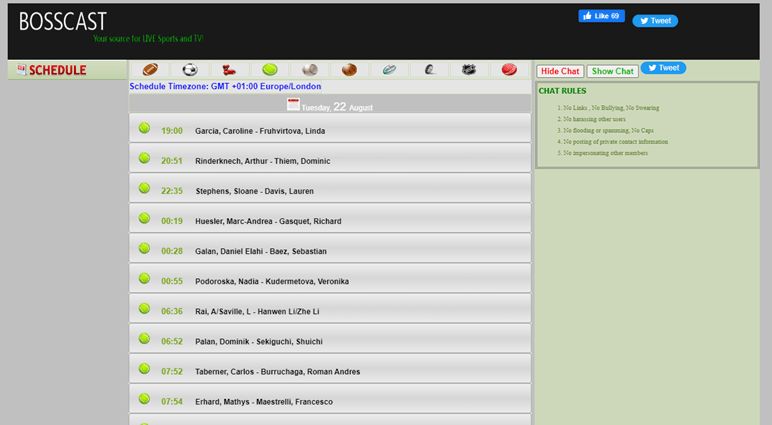Choose the motorsport tire icon
The image size is (772, 425).
coord(429,70)
